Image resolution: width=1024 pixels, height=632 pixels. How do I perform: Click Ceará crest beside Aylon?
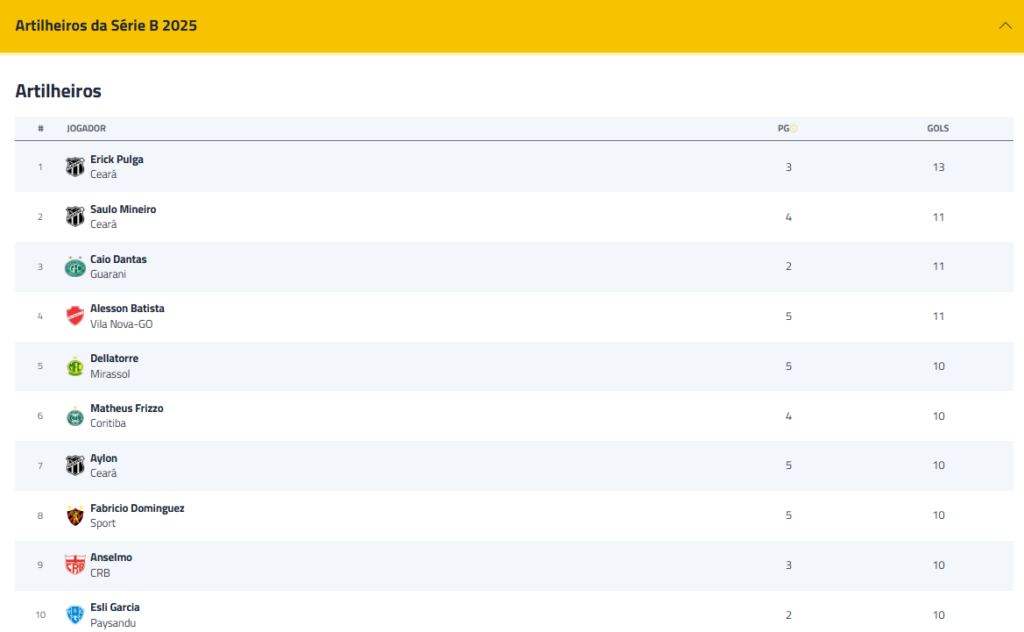[75, 466]
